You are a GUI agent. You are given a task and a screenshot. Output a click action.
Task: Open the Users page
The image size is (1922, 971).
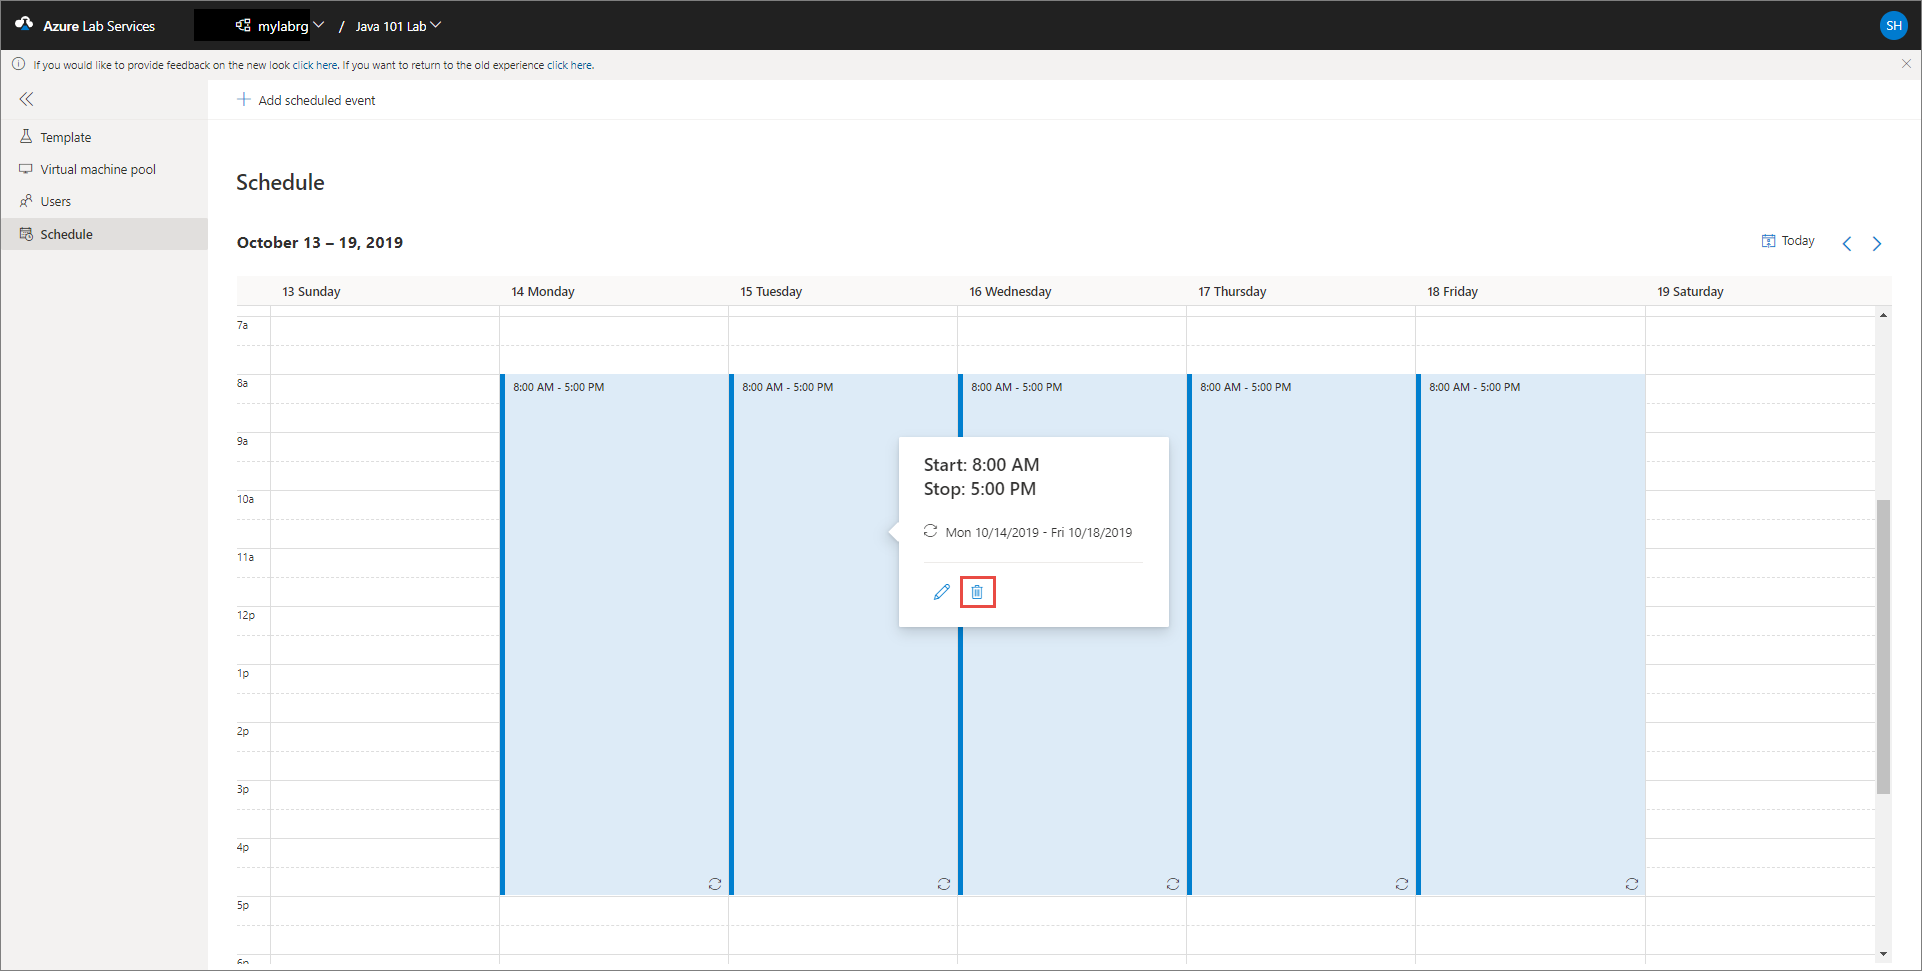(56, 201)
